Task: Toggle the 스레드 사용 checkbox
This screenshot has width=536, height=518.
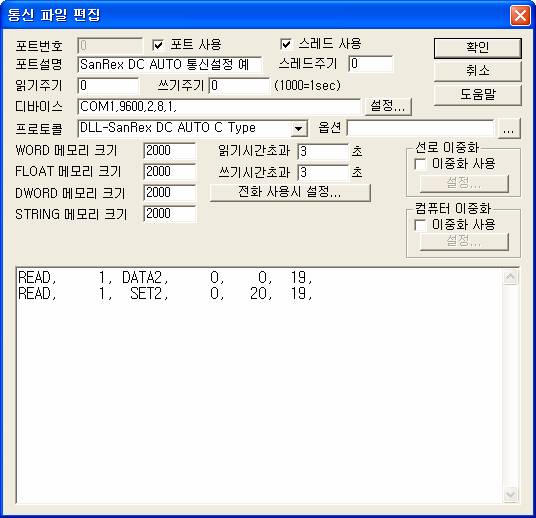Action: 286,44
